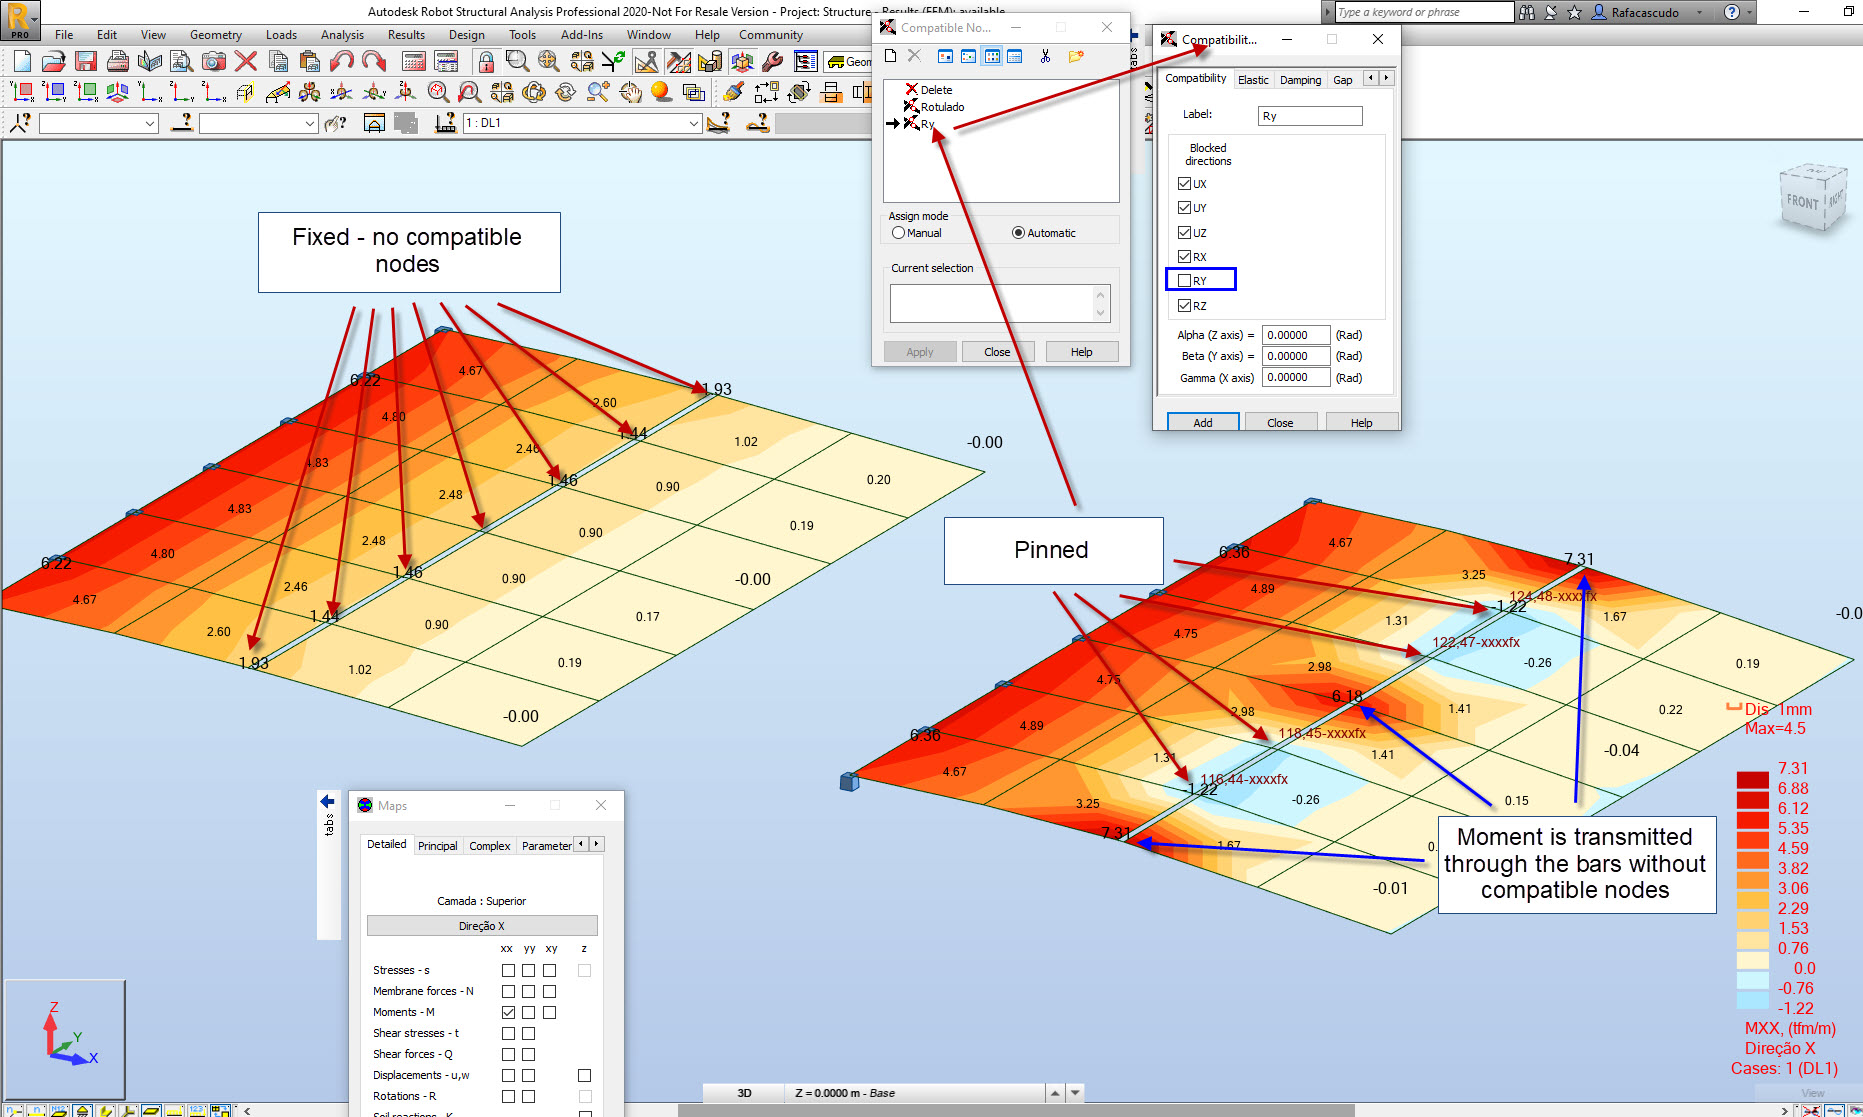Expand the node selection dropdown
The height and width of the screenshot is (1117, 1863).
150,123
